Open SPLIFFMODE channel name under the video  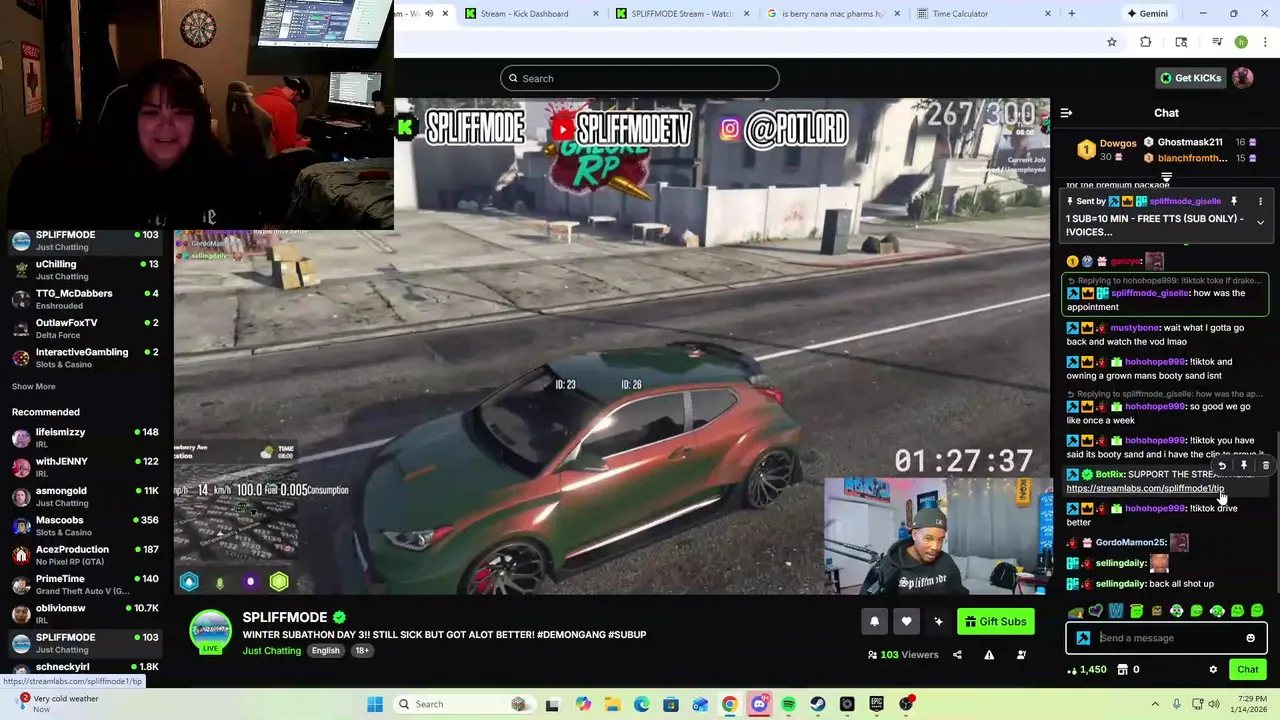(285, 617)
